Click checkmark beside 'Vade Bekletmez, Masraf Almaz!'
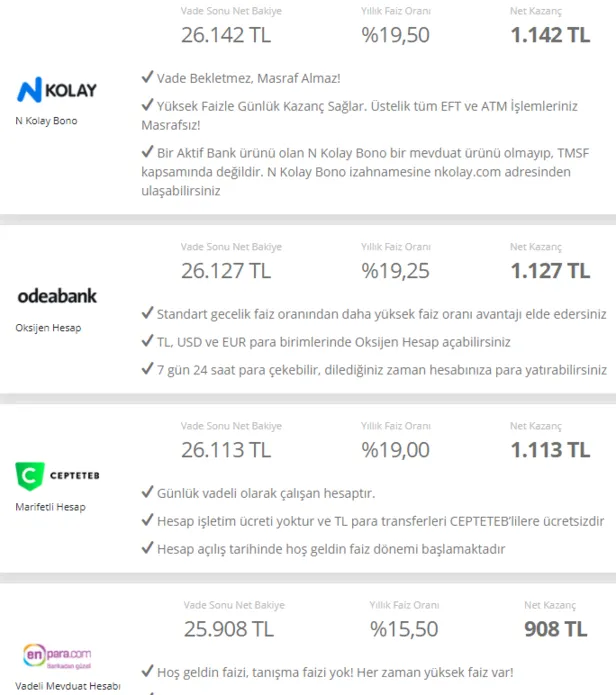Screen dimensions: 616x695 [148, 75]
